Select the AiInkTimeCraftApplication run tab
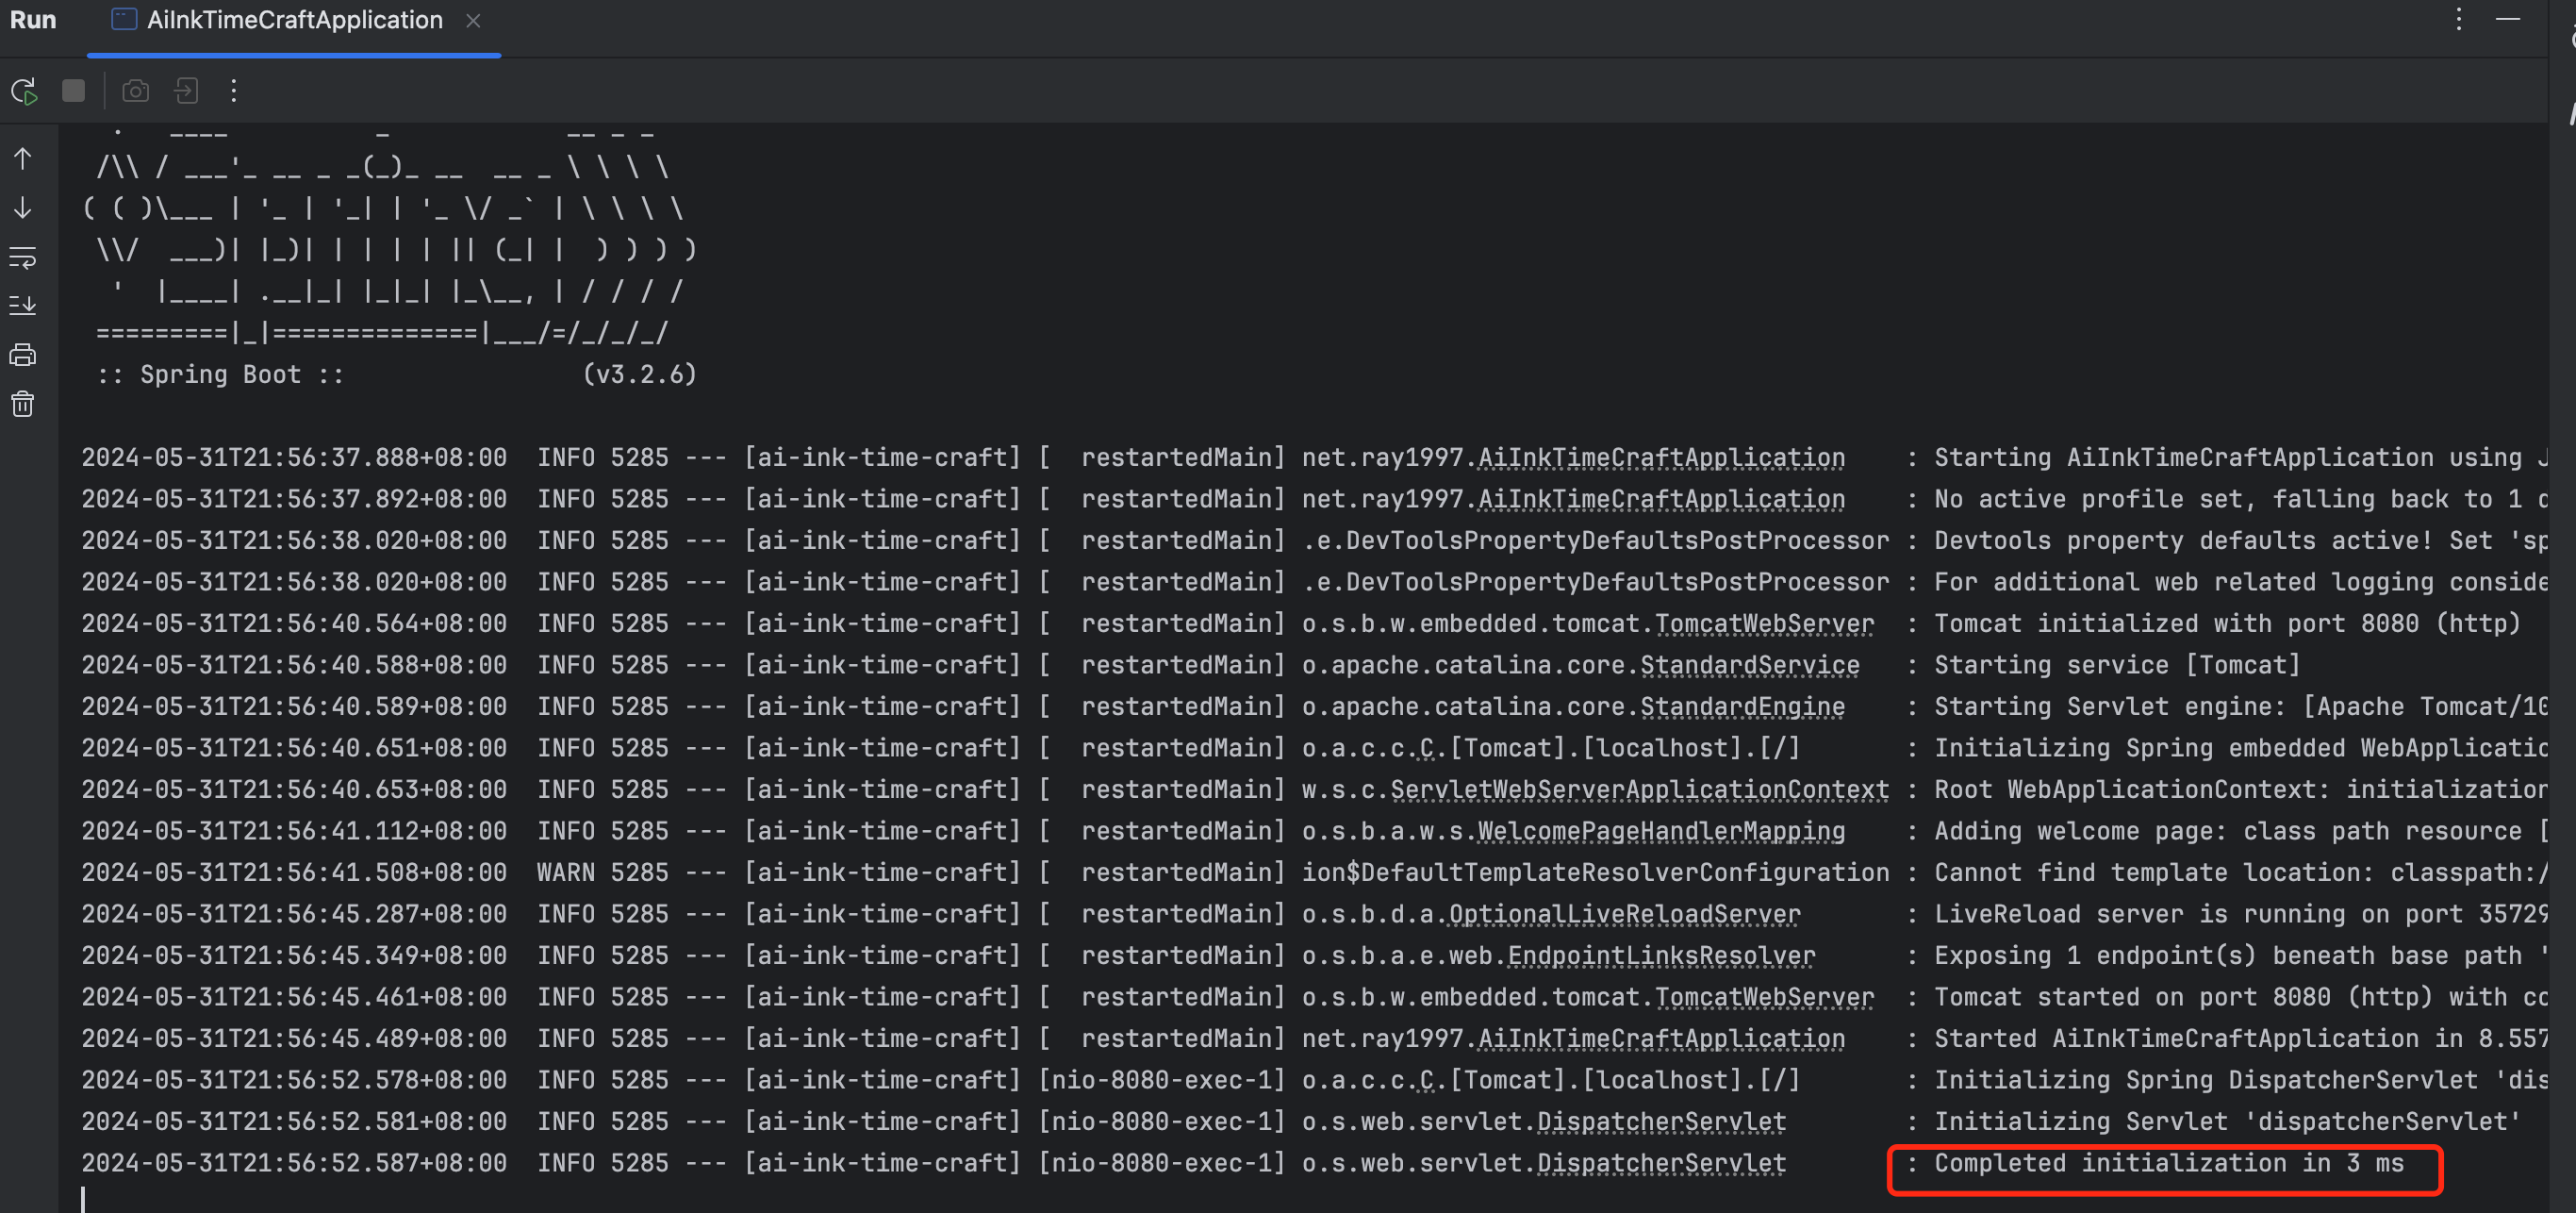Image resolution: width=2576 pixels, height=1213 pixels. coord(293,20)
